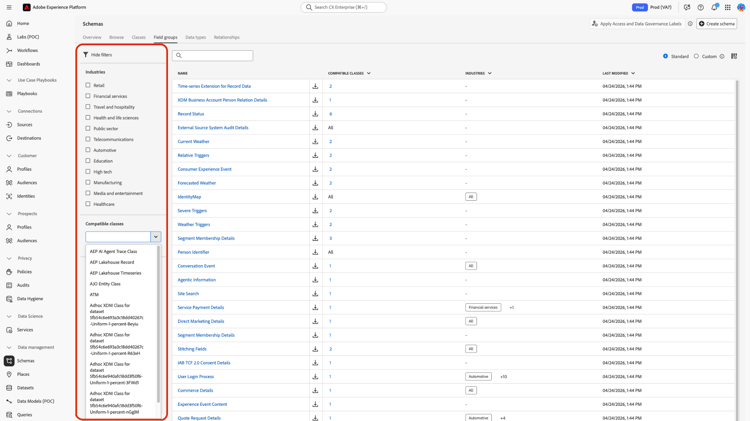750x421 pixels.
Task: Collapse the Customer sidebar section
Action: pyautogui.click(x=9, y=155)
